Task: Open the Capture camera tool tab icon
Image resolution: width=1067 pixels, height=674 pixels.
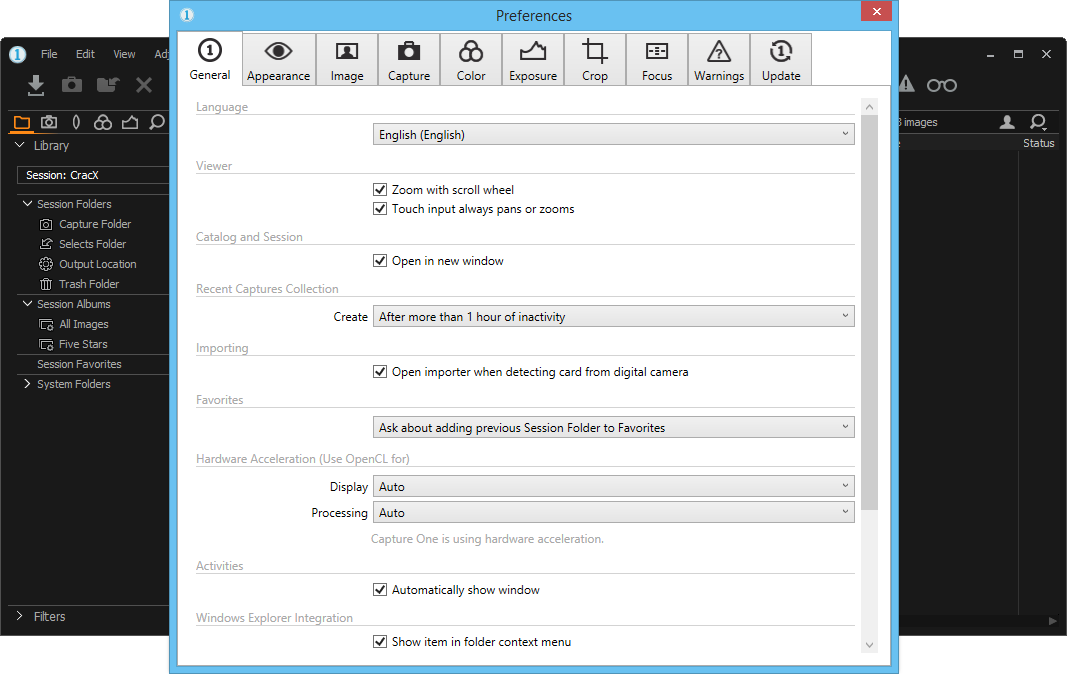Action: (49, 122)
